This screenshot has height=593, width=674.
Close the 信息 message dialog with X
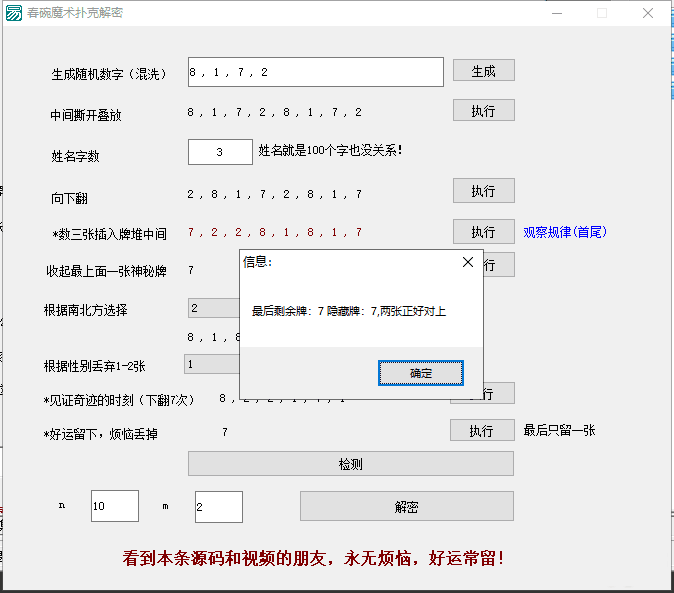pyautogui.click(x=467, y=262)
